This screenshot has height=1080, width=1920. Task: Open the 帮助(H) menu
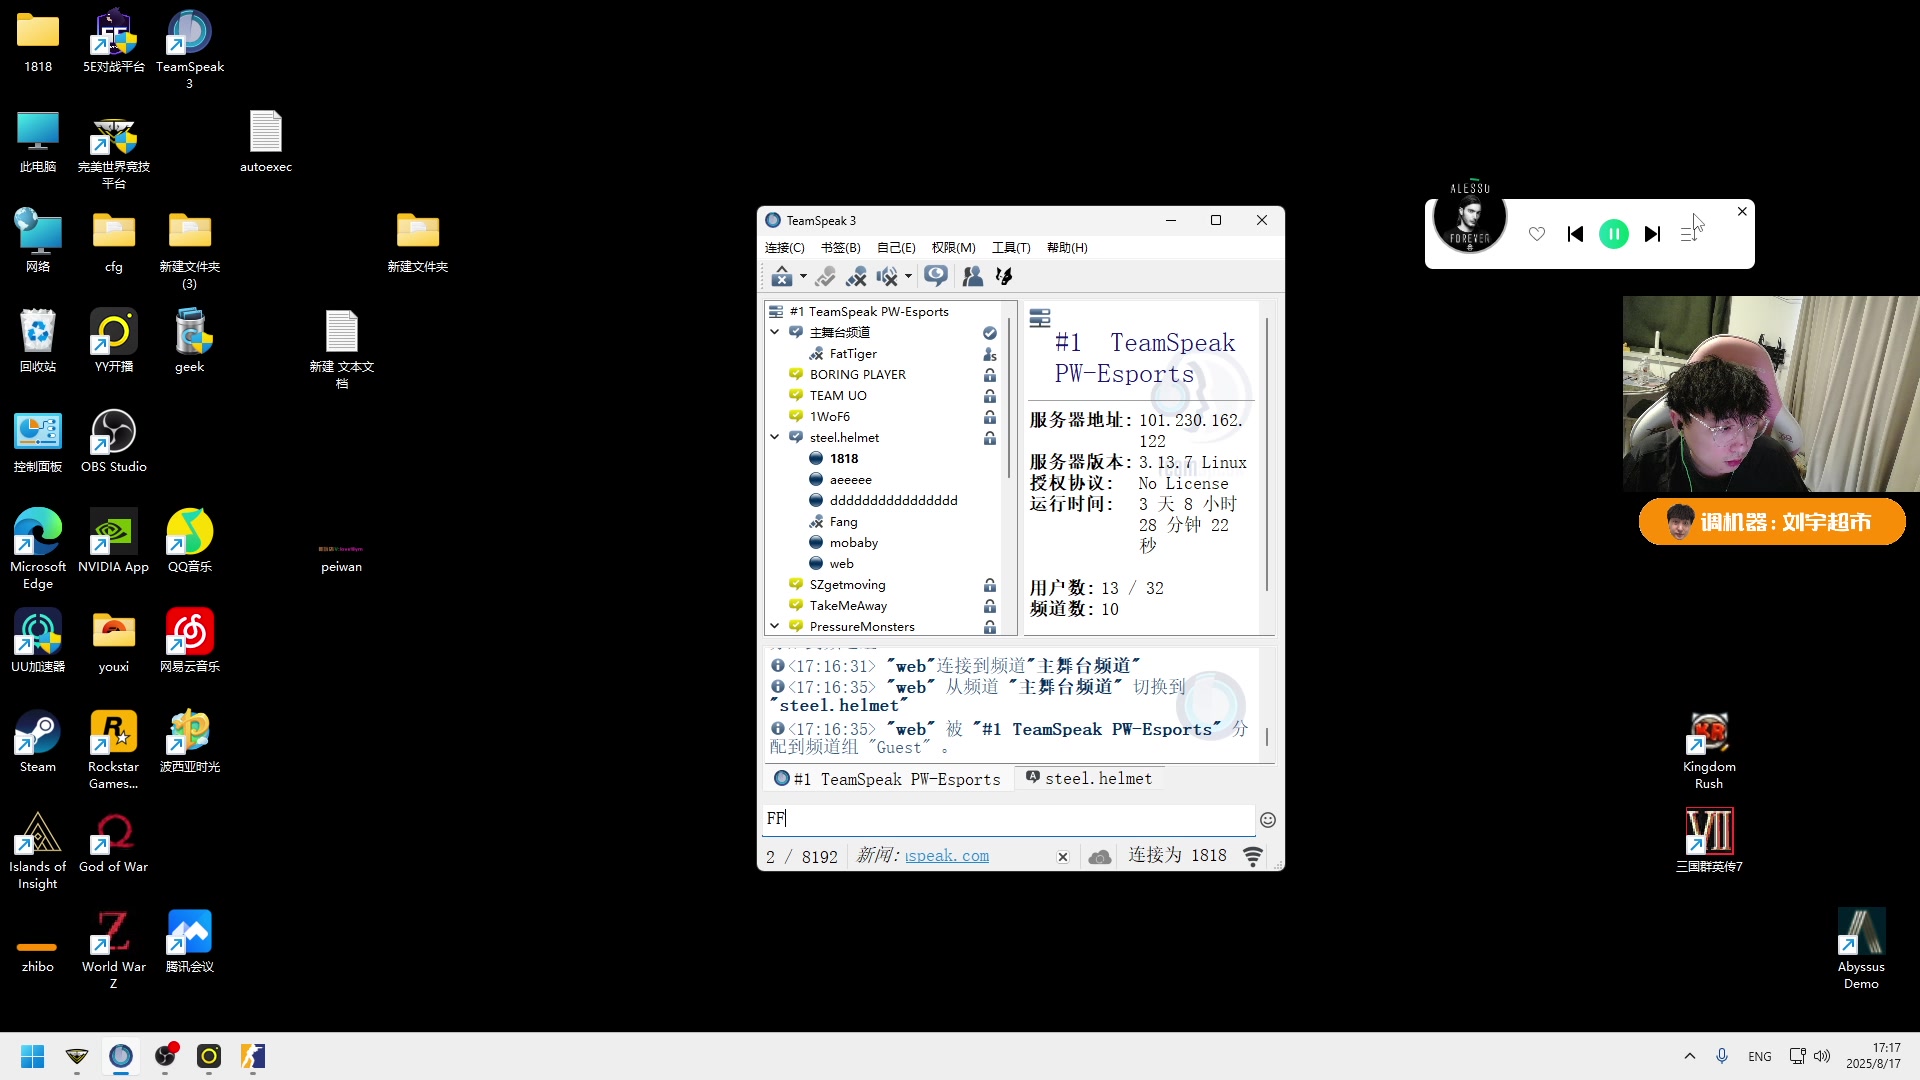click(1067, 248)
